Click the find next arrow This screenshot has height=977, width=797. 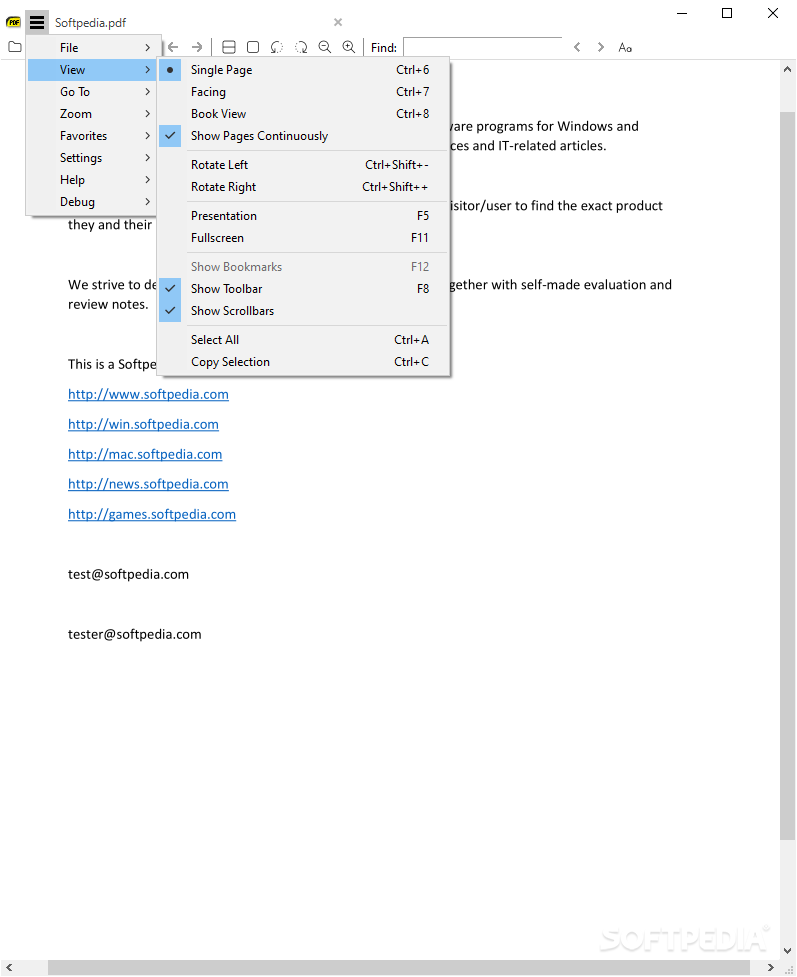[601, 47]
